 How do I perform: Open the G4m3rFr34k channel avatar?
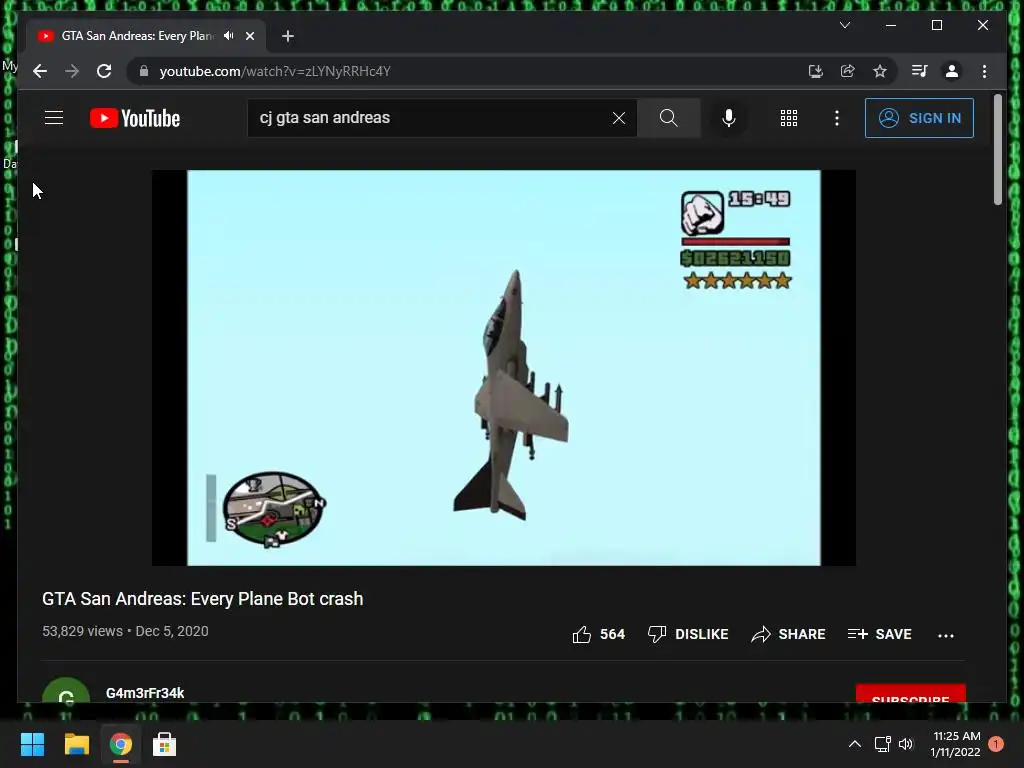pos(66,691)
